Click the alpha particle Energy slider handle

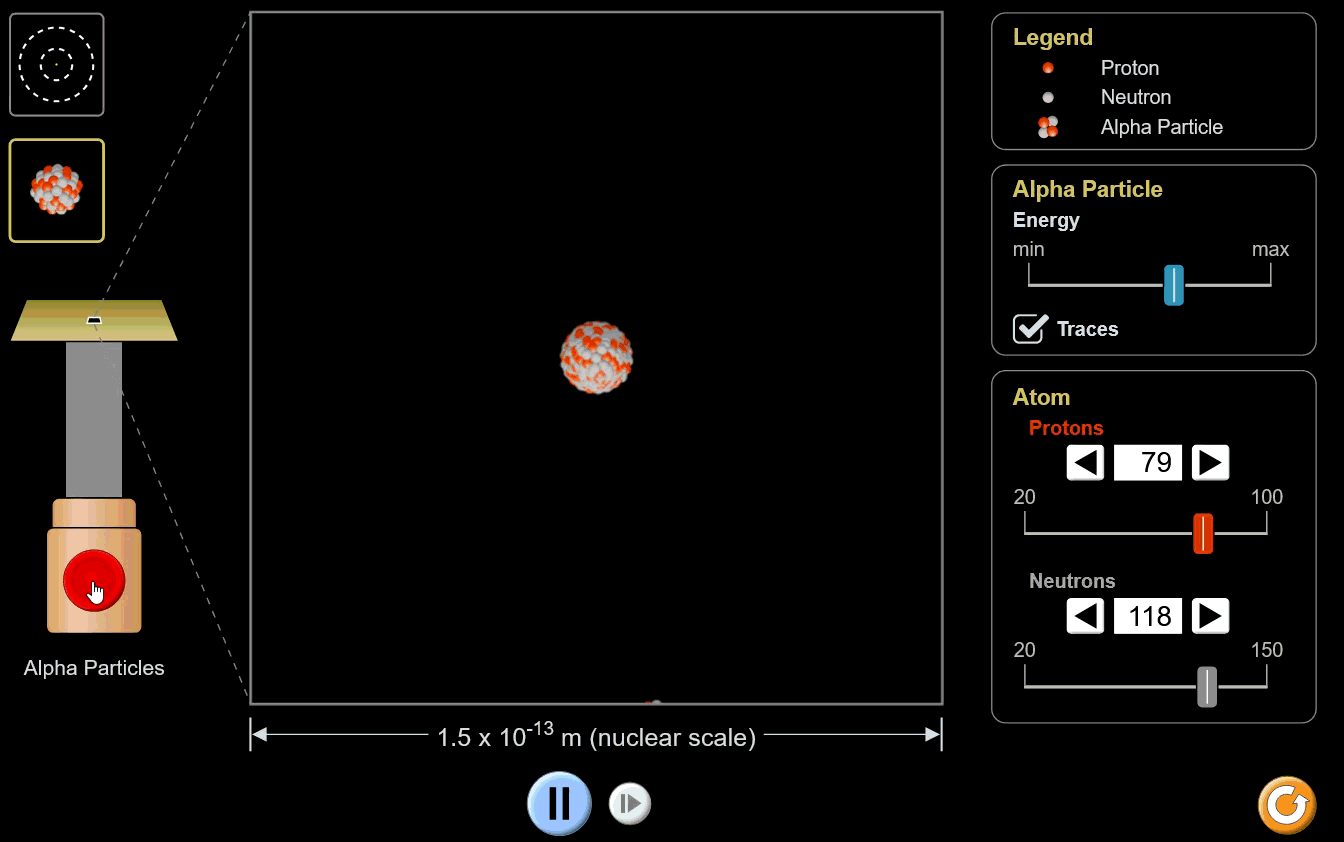1174,285
